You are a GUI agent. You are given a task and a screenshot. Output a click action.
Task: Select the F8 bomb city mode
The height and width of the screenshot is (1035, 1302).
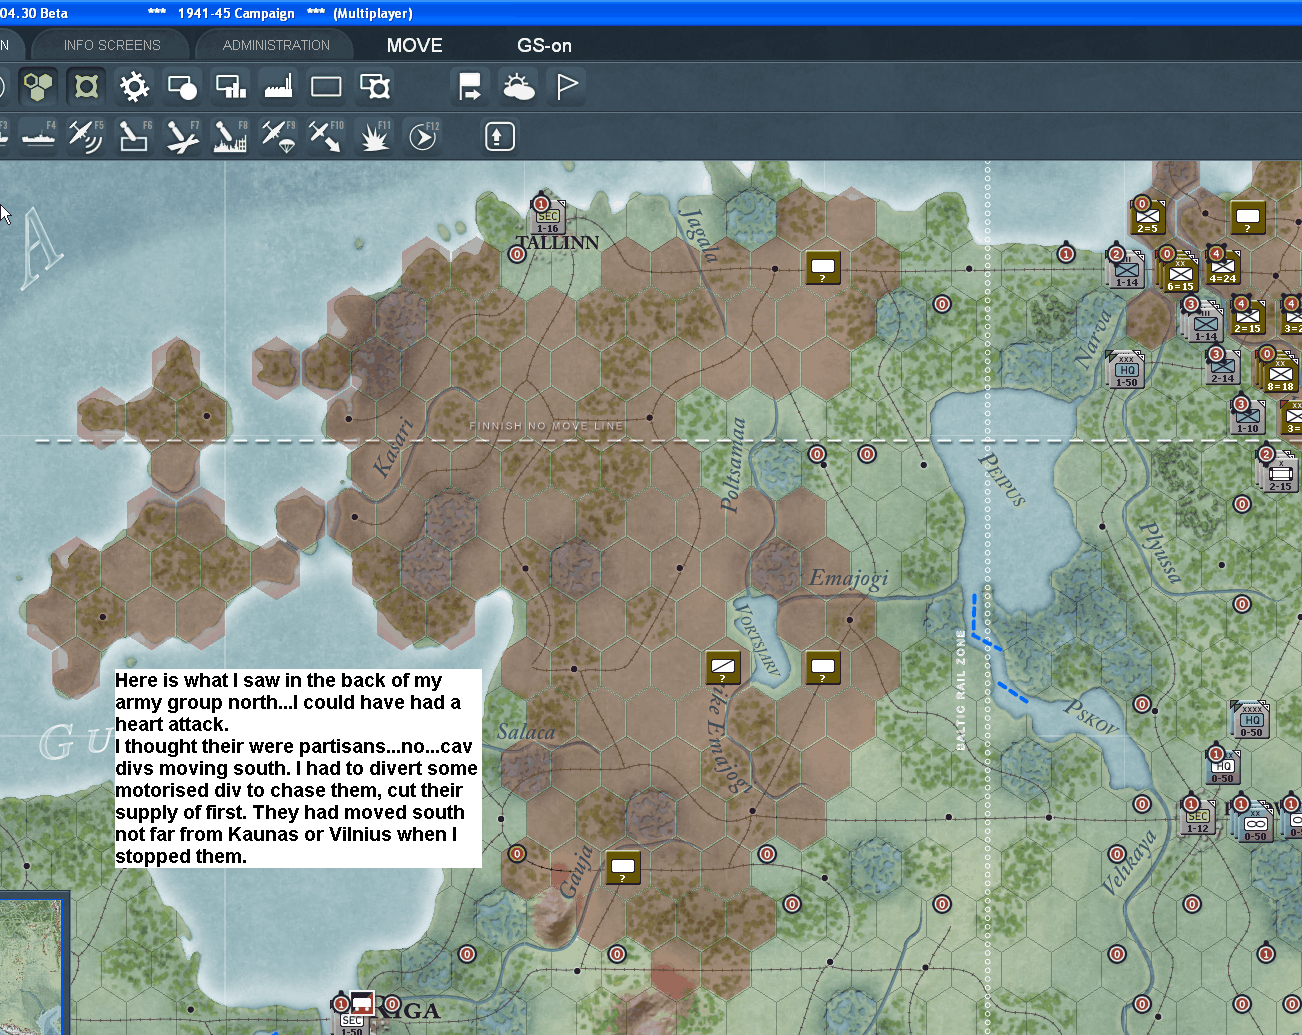click(230, 136)
